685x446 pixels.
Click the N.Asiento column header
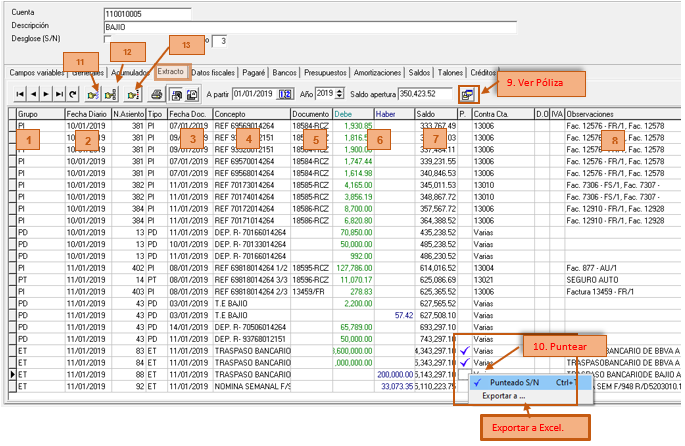128,114
